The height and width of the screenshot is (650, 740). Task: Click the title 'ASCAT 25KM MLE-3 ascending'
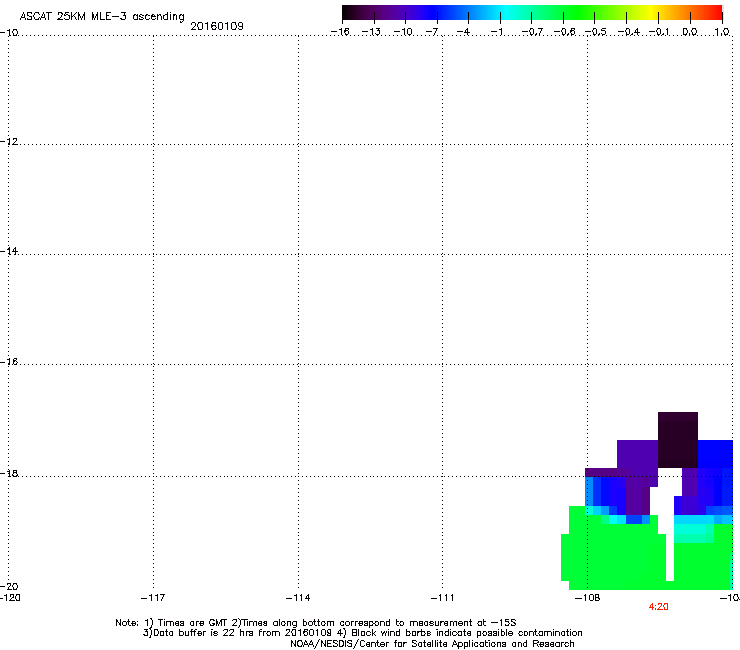pos(102,16)
